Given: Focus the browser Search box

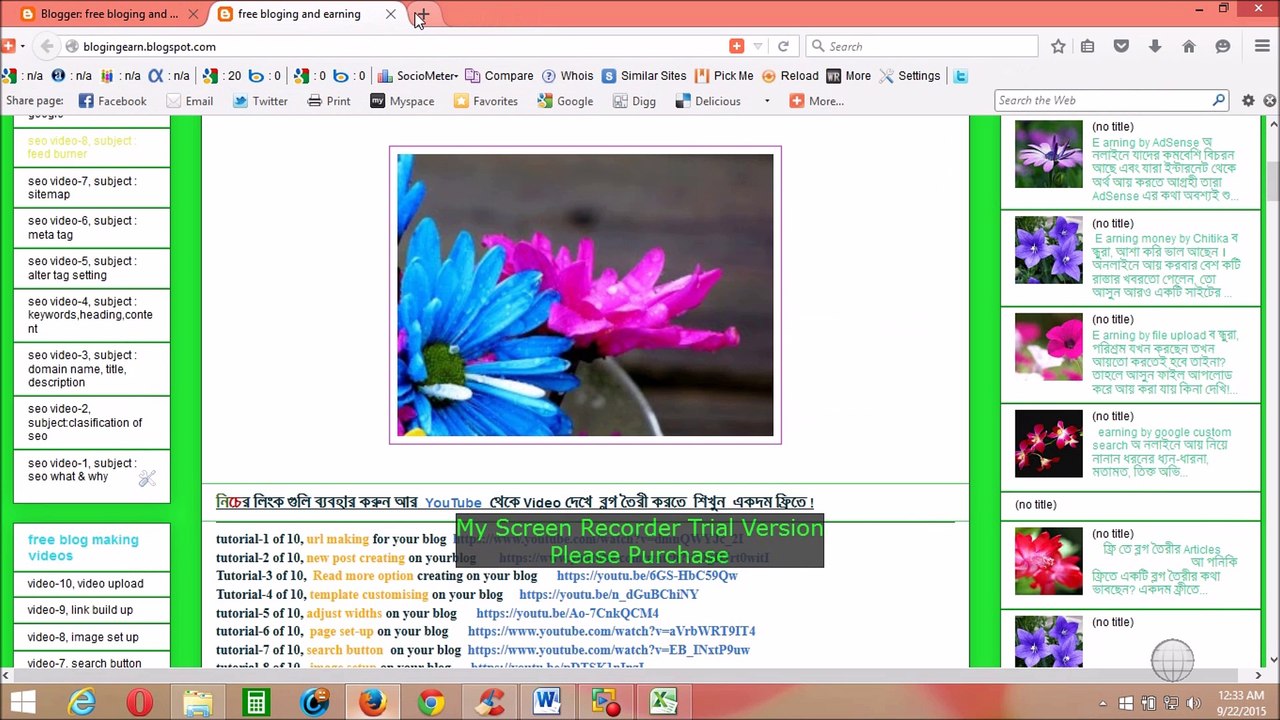Looking at the screenshot, I should (920, 46).
